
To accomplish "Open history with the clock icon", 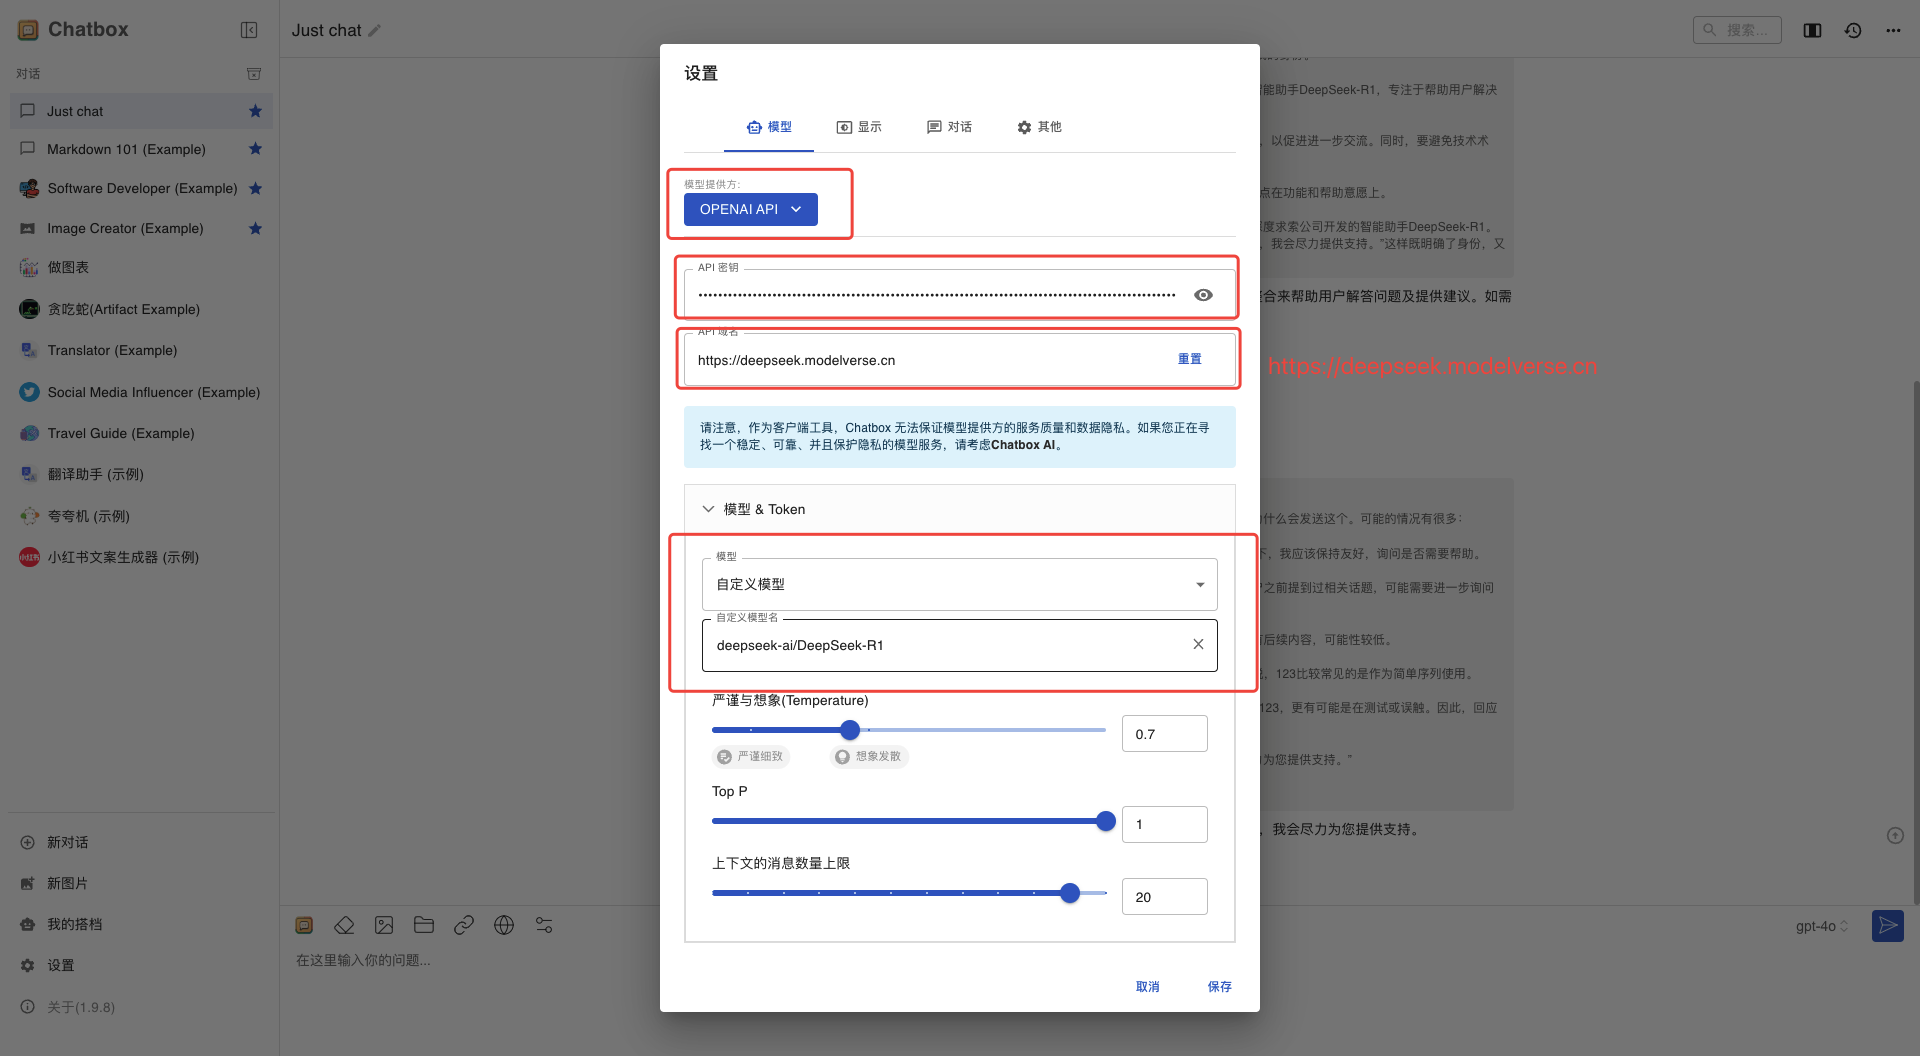I will pos(1853,31).
